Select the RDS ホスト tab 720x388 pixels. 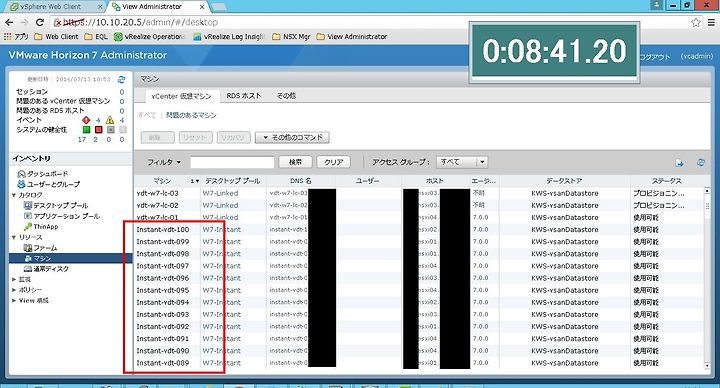(244, 96)
